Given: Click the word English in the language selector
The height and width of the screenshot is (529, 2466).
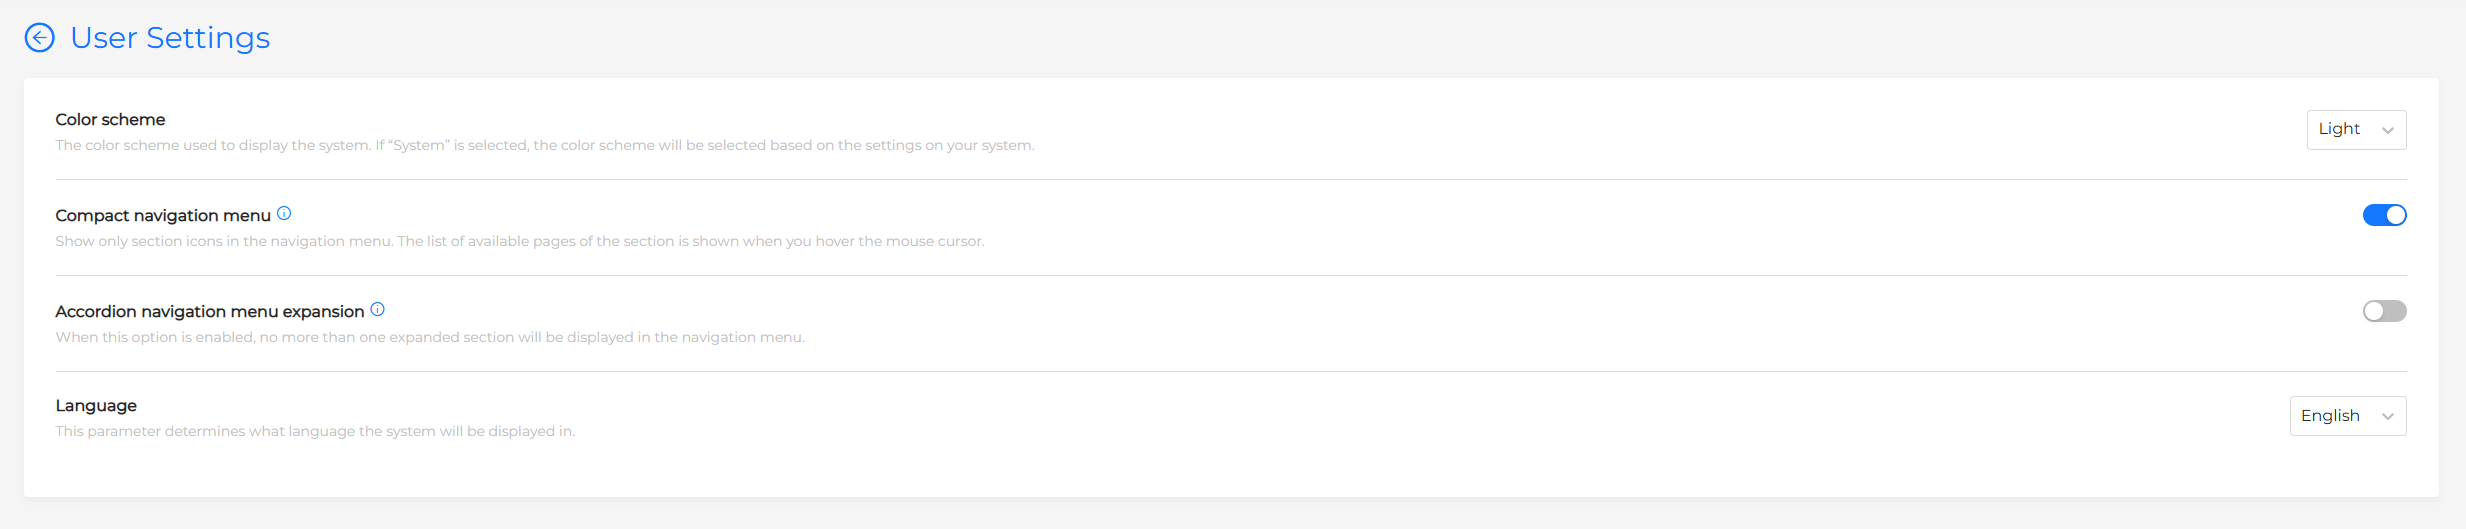Looking at the screenshot, I should pos(2330,415).
